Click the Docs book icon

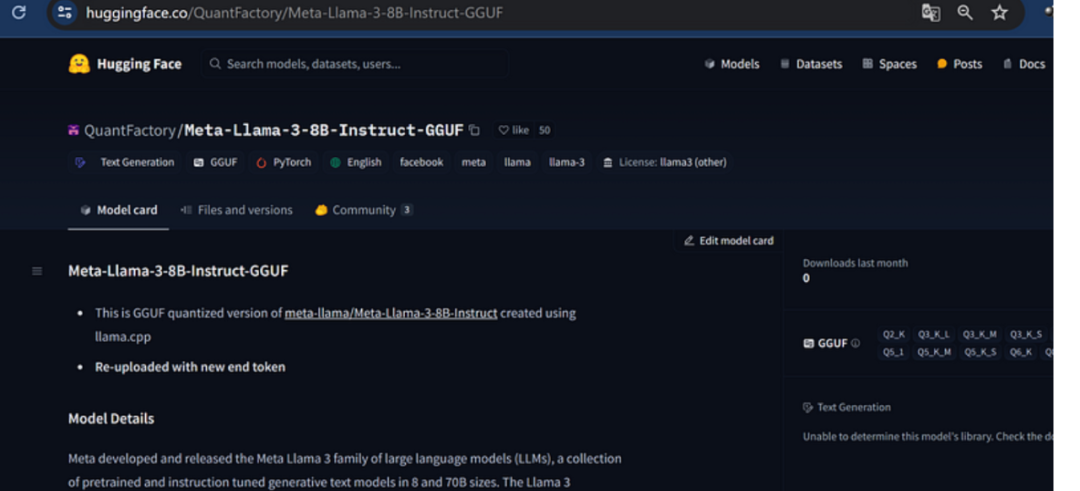pos(1008,64)
